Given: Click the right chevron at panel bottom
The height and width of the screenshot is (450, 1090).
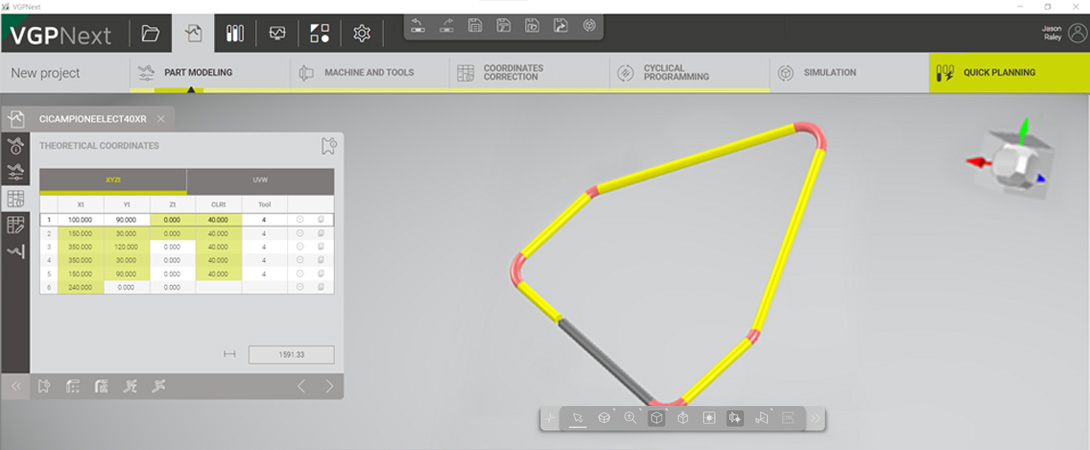Looking at the screenshot, I should coord(329,386).
